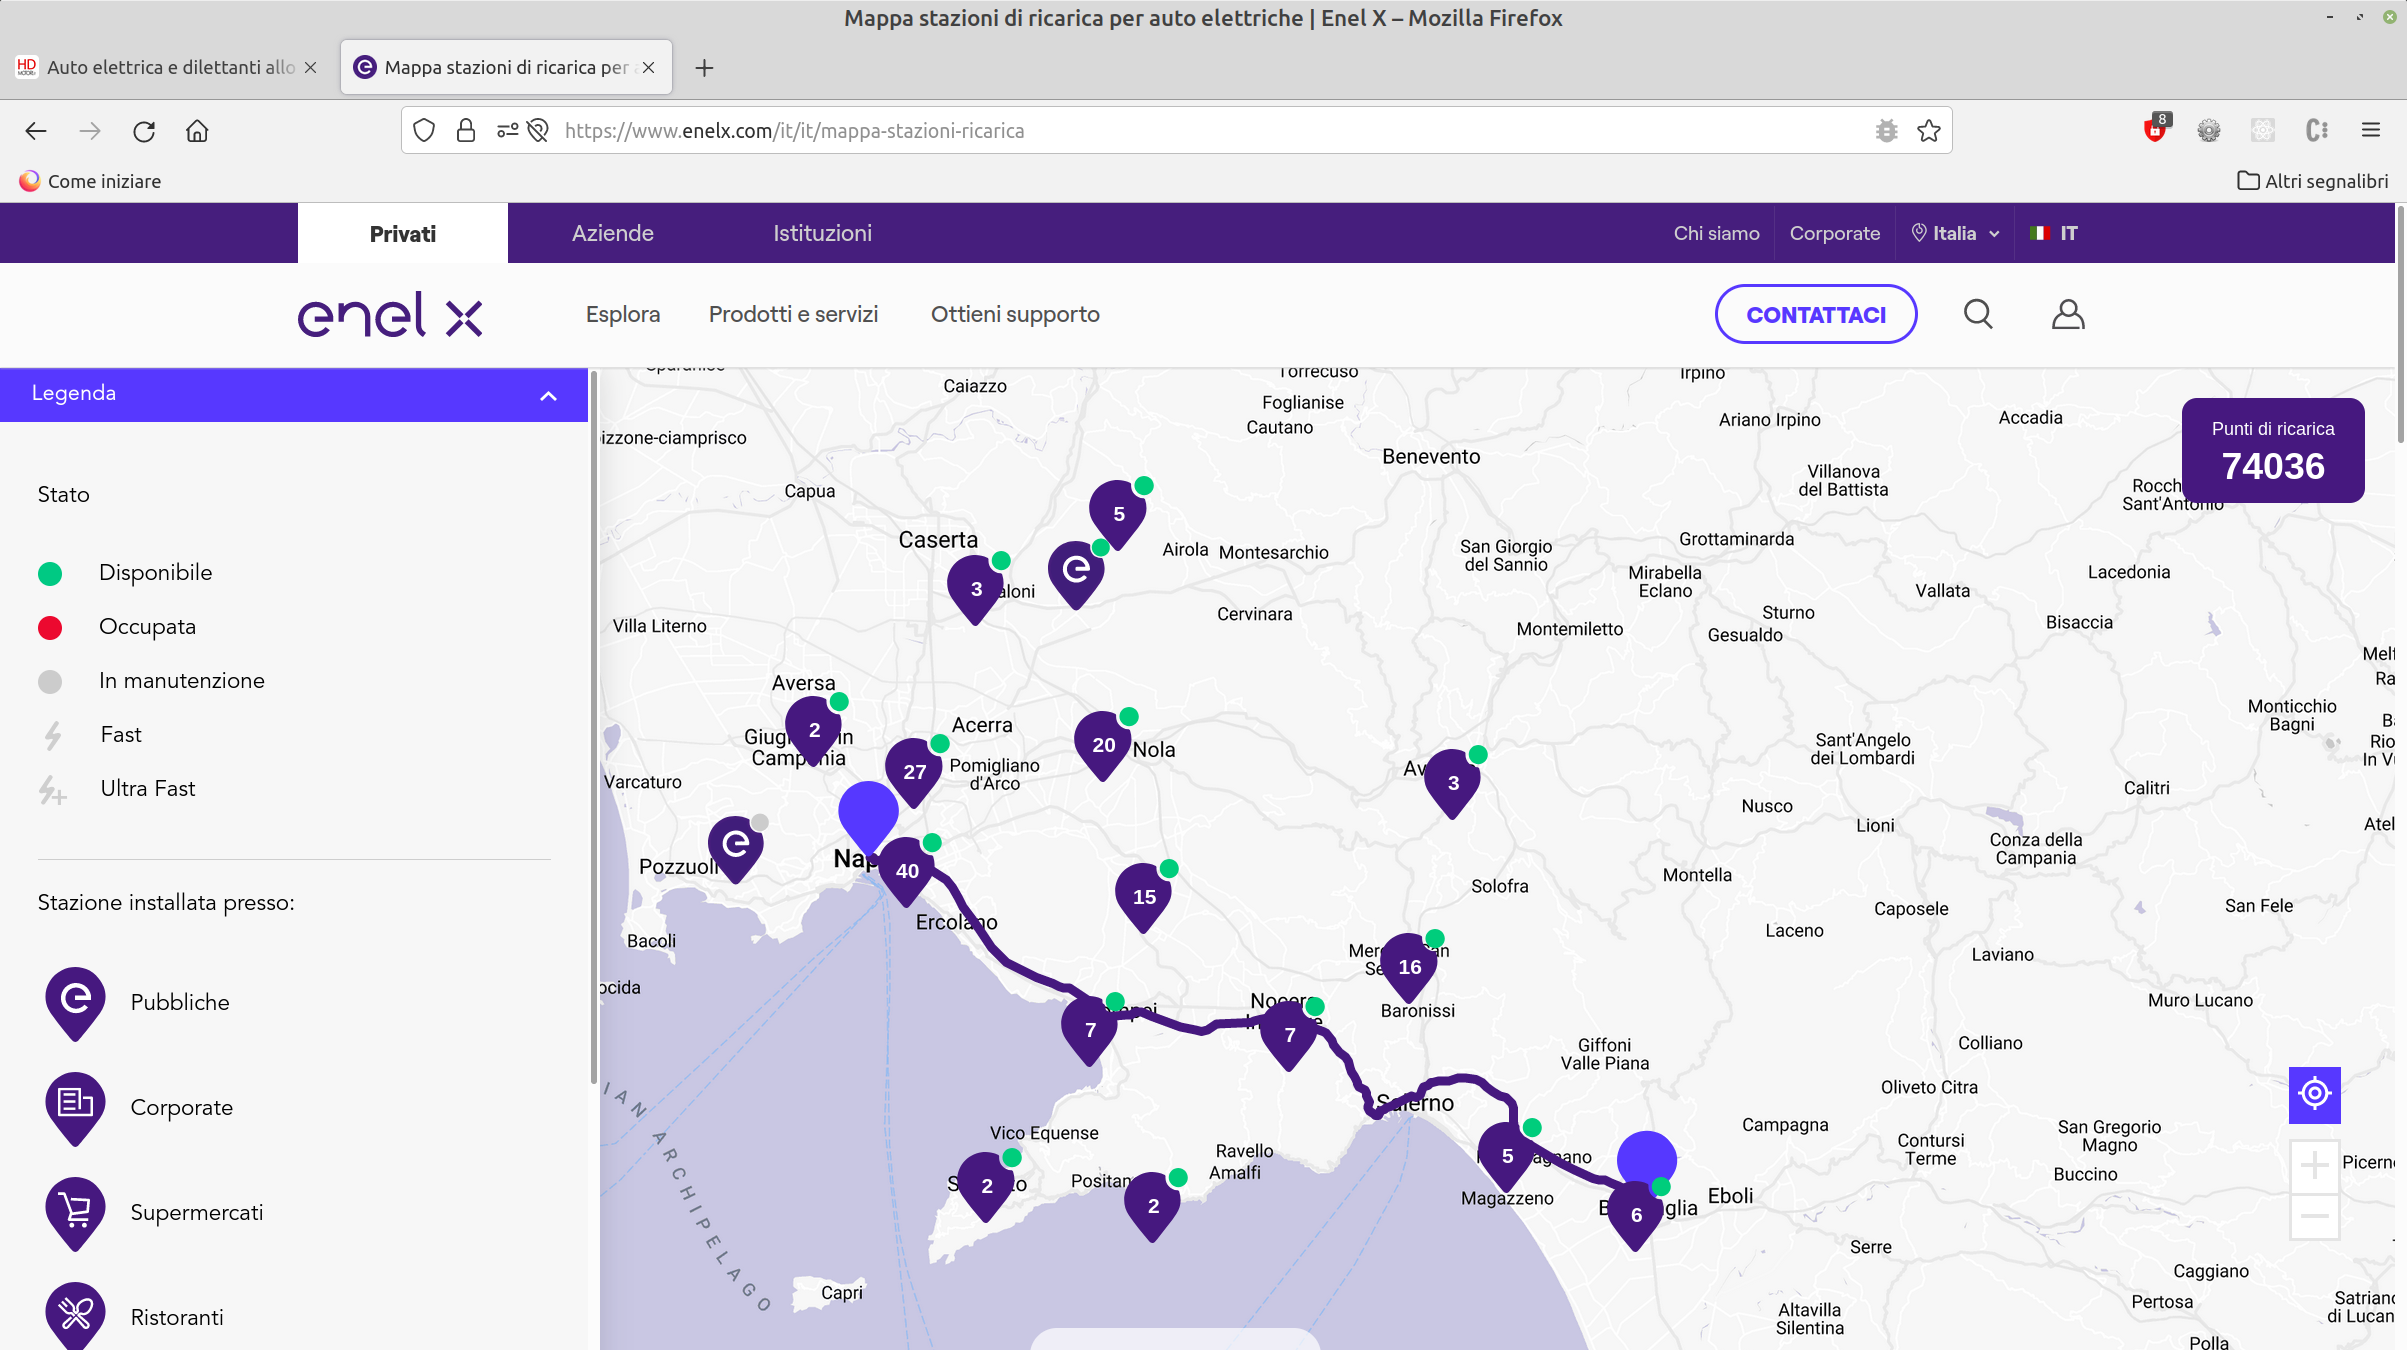
Task: Select the Privati tab
Action: (403, 234)
